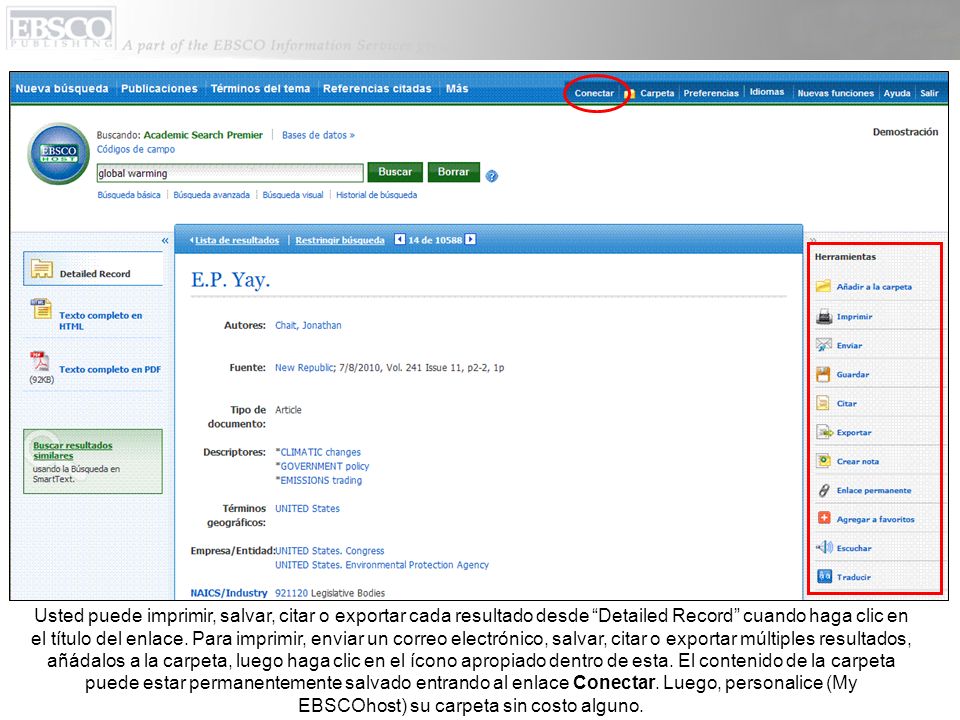Open Más menu in navigation bar
The height and width of the screenshot is (720, 960).
point(457,89)
